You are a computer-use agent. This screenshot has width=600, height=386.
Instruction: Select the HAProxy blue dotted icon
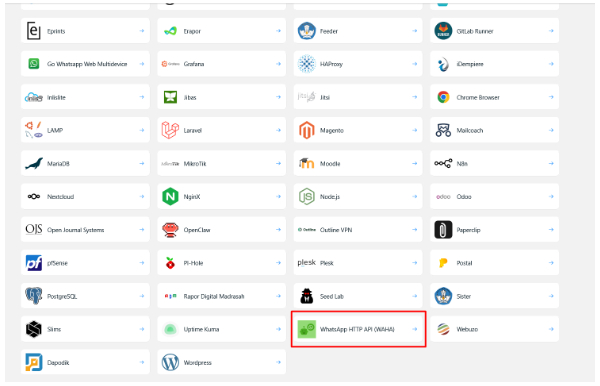pos(307,64)
